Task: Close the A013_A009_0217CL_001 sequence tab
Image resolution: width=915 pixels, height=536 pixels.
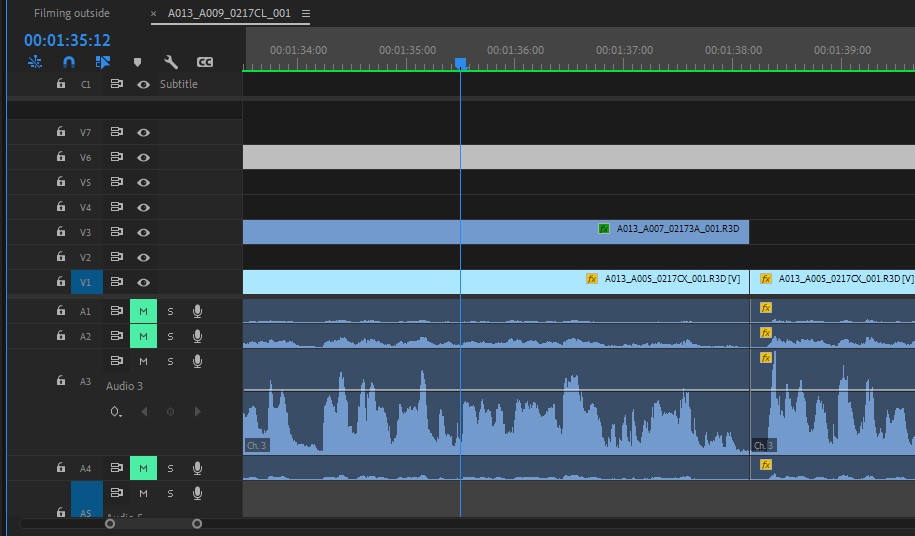Action: [153, 13]
